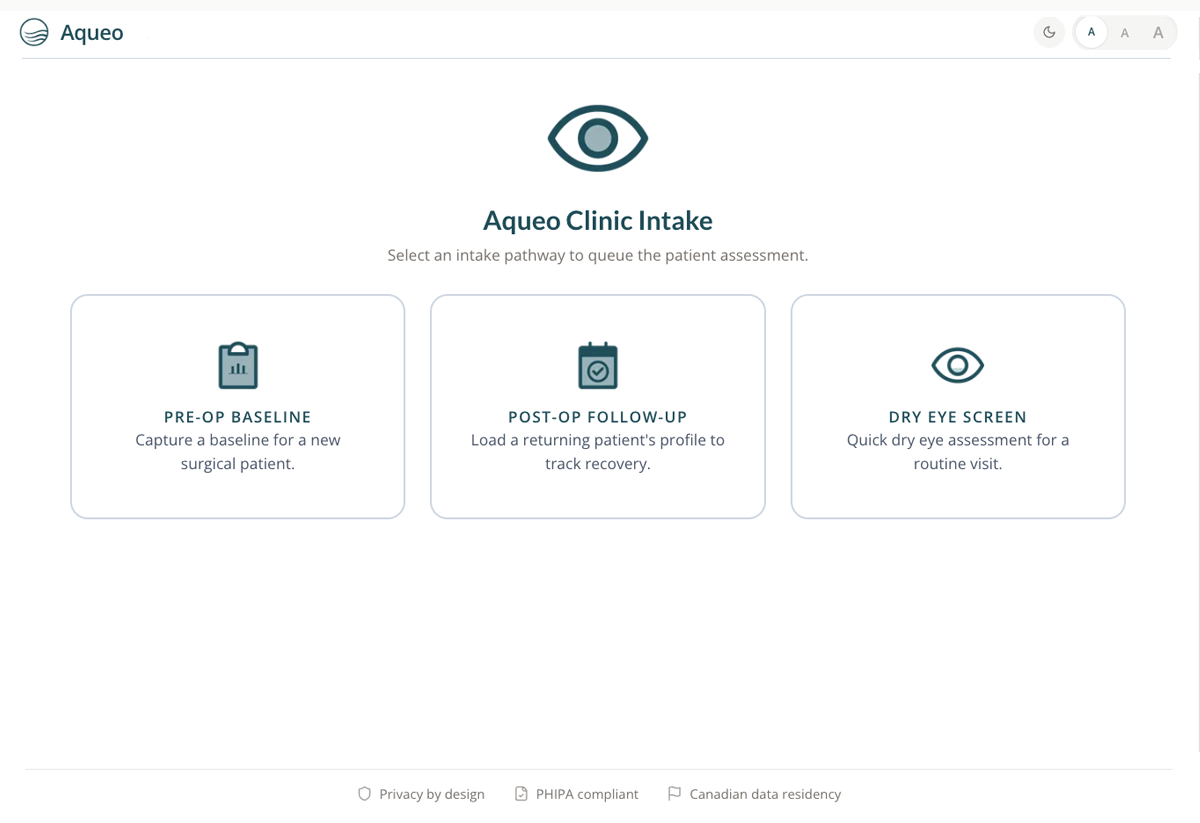The image size is (1200, 823).
Task: Click the 'PHIPA compliant' footer text
Action: coord(587,794)
